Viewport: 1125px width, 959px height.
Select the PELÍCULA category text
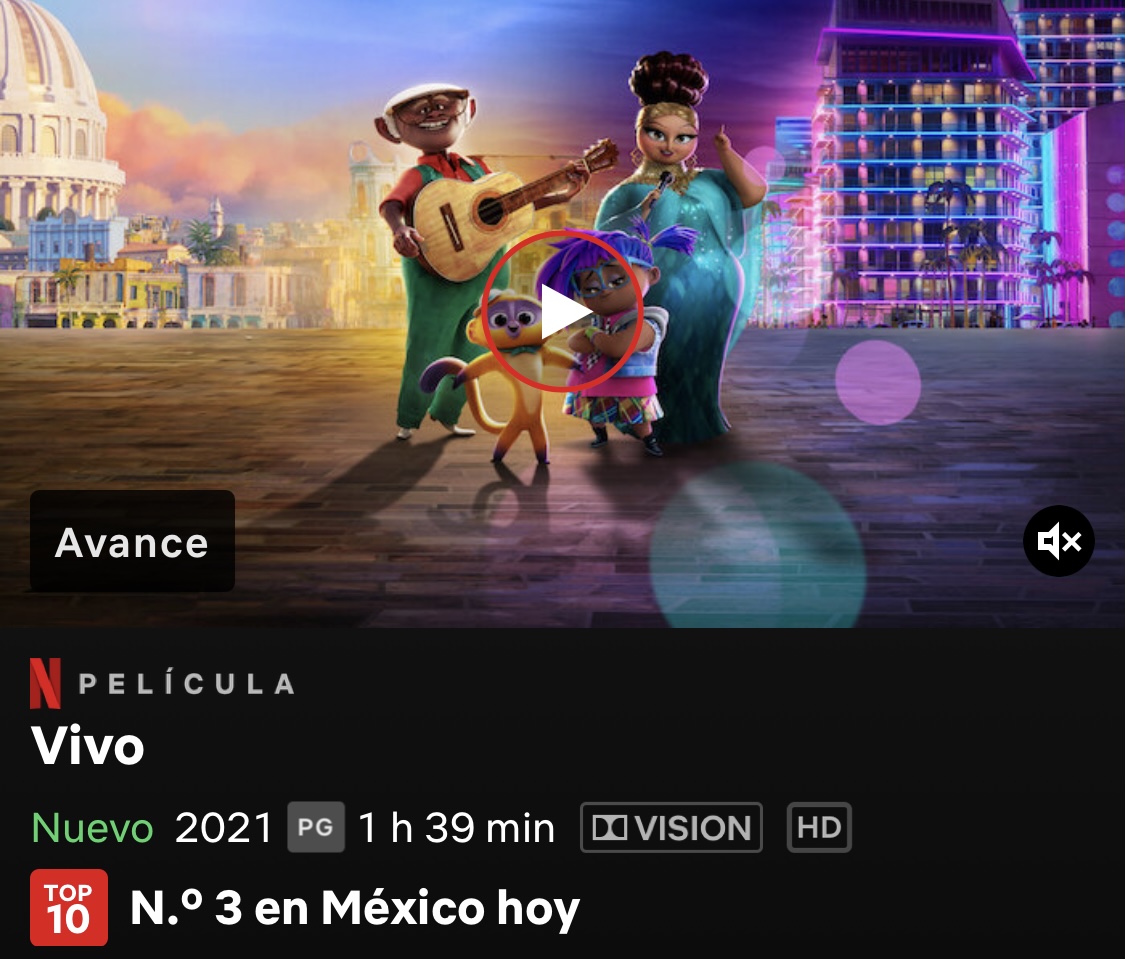(187, 684)
